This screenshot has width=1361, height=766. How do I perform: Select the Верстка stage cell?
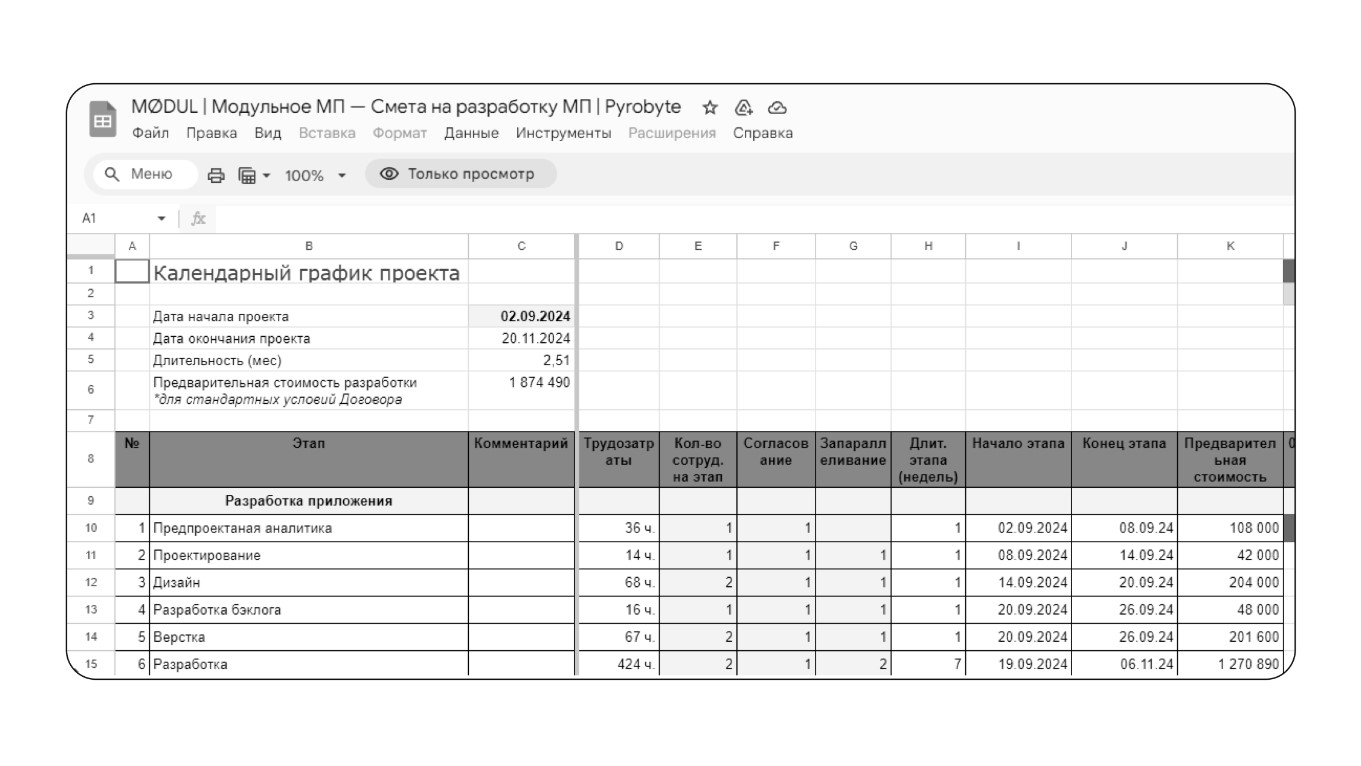tap(308, 636)
